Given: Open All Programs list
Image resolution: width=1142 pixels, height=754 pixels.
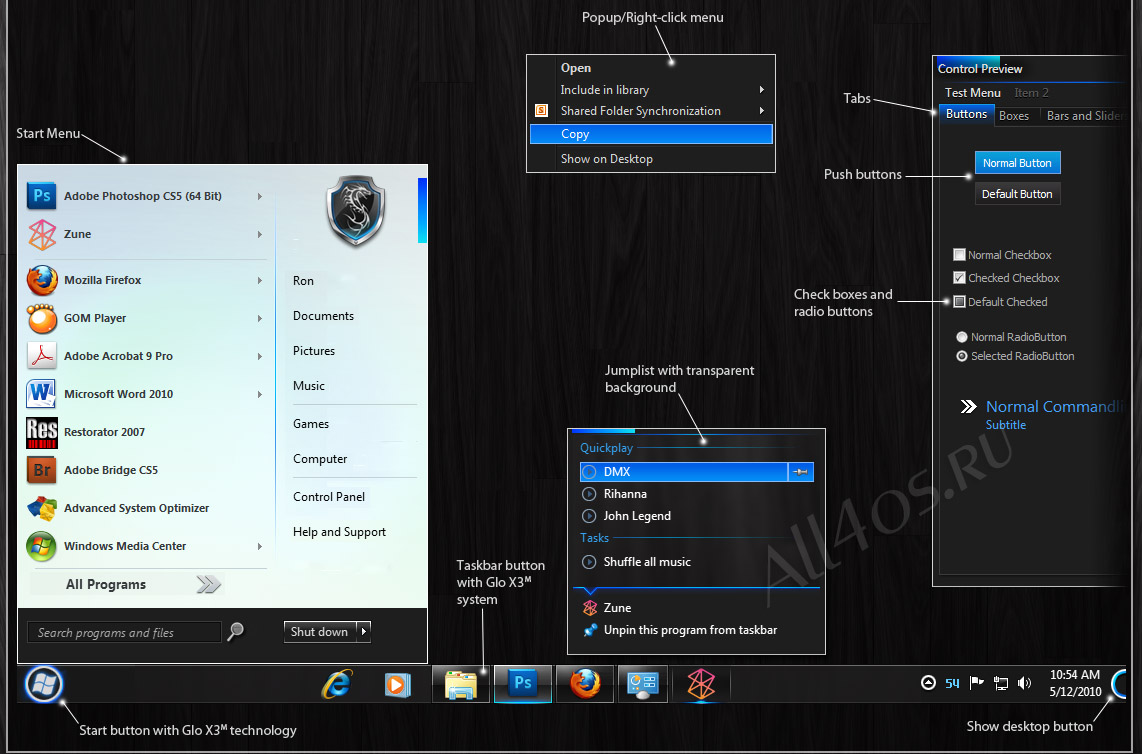Looking at the screenshot, I should click(126, 584).
